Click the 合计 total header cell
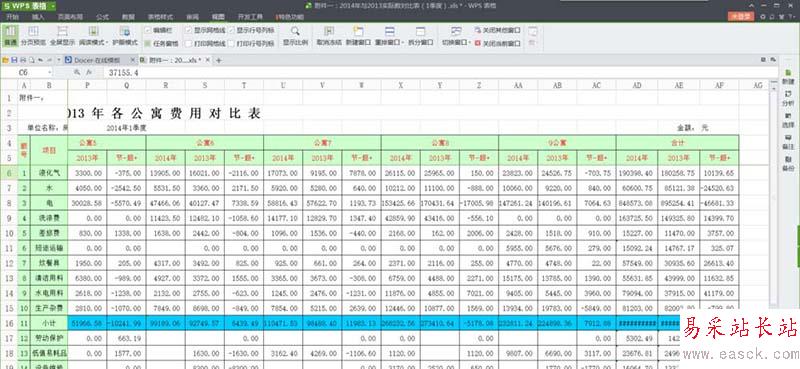The height and width of the screenshot is (369, 800). pyautogui.click(x=678, y=143)
